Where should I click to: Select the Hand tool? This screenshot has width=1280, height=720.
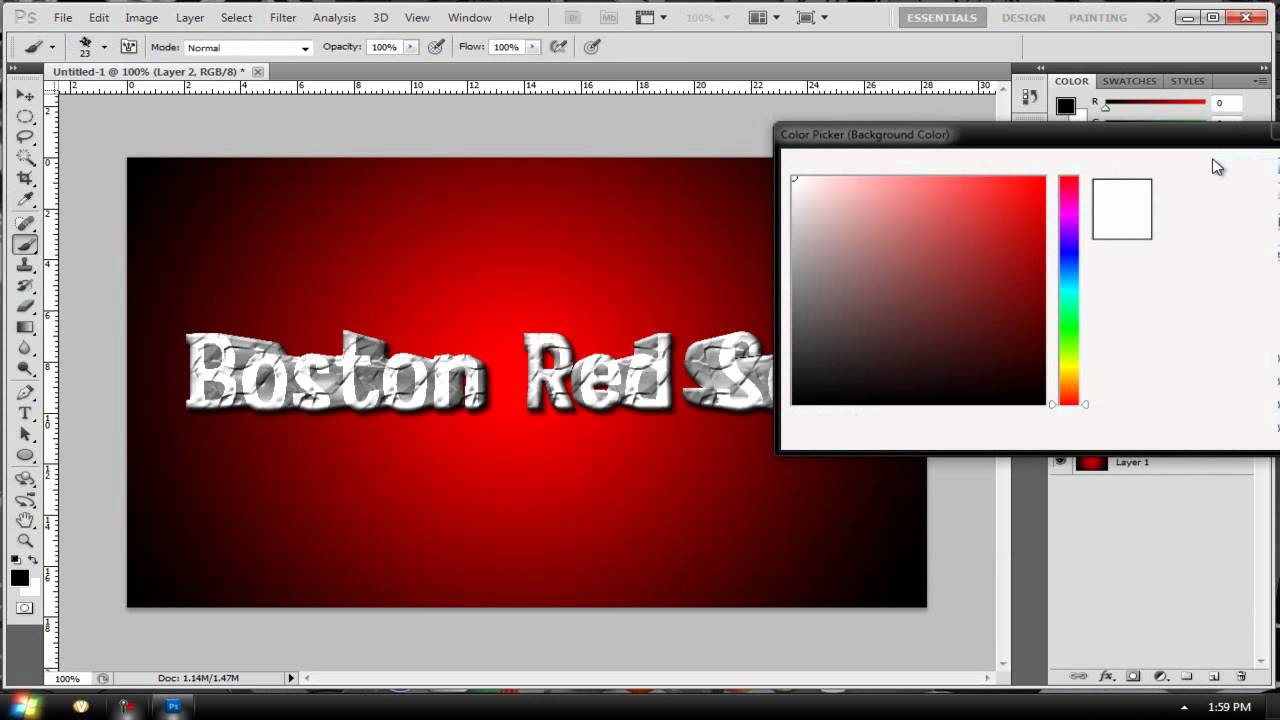[x=25, y=521]
